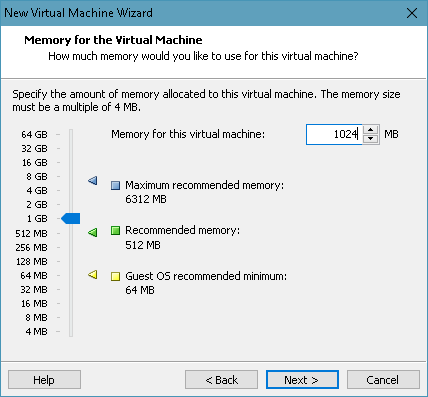Set the slider to the 4 GB mark
The image size is (428, 397).
pyautogui.click(x=71, y=191)
